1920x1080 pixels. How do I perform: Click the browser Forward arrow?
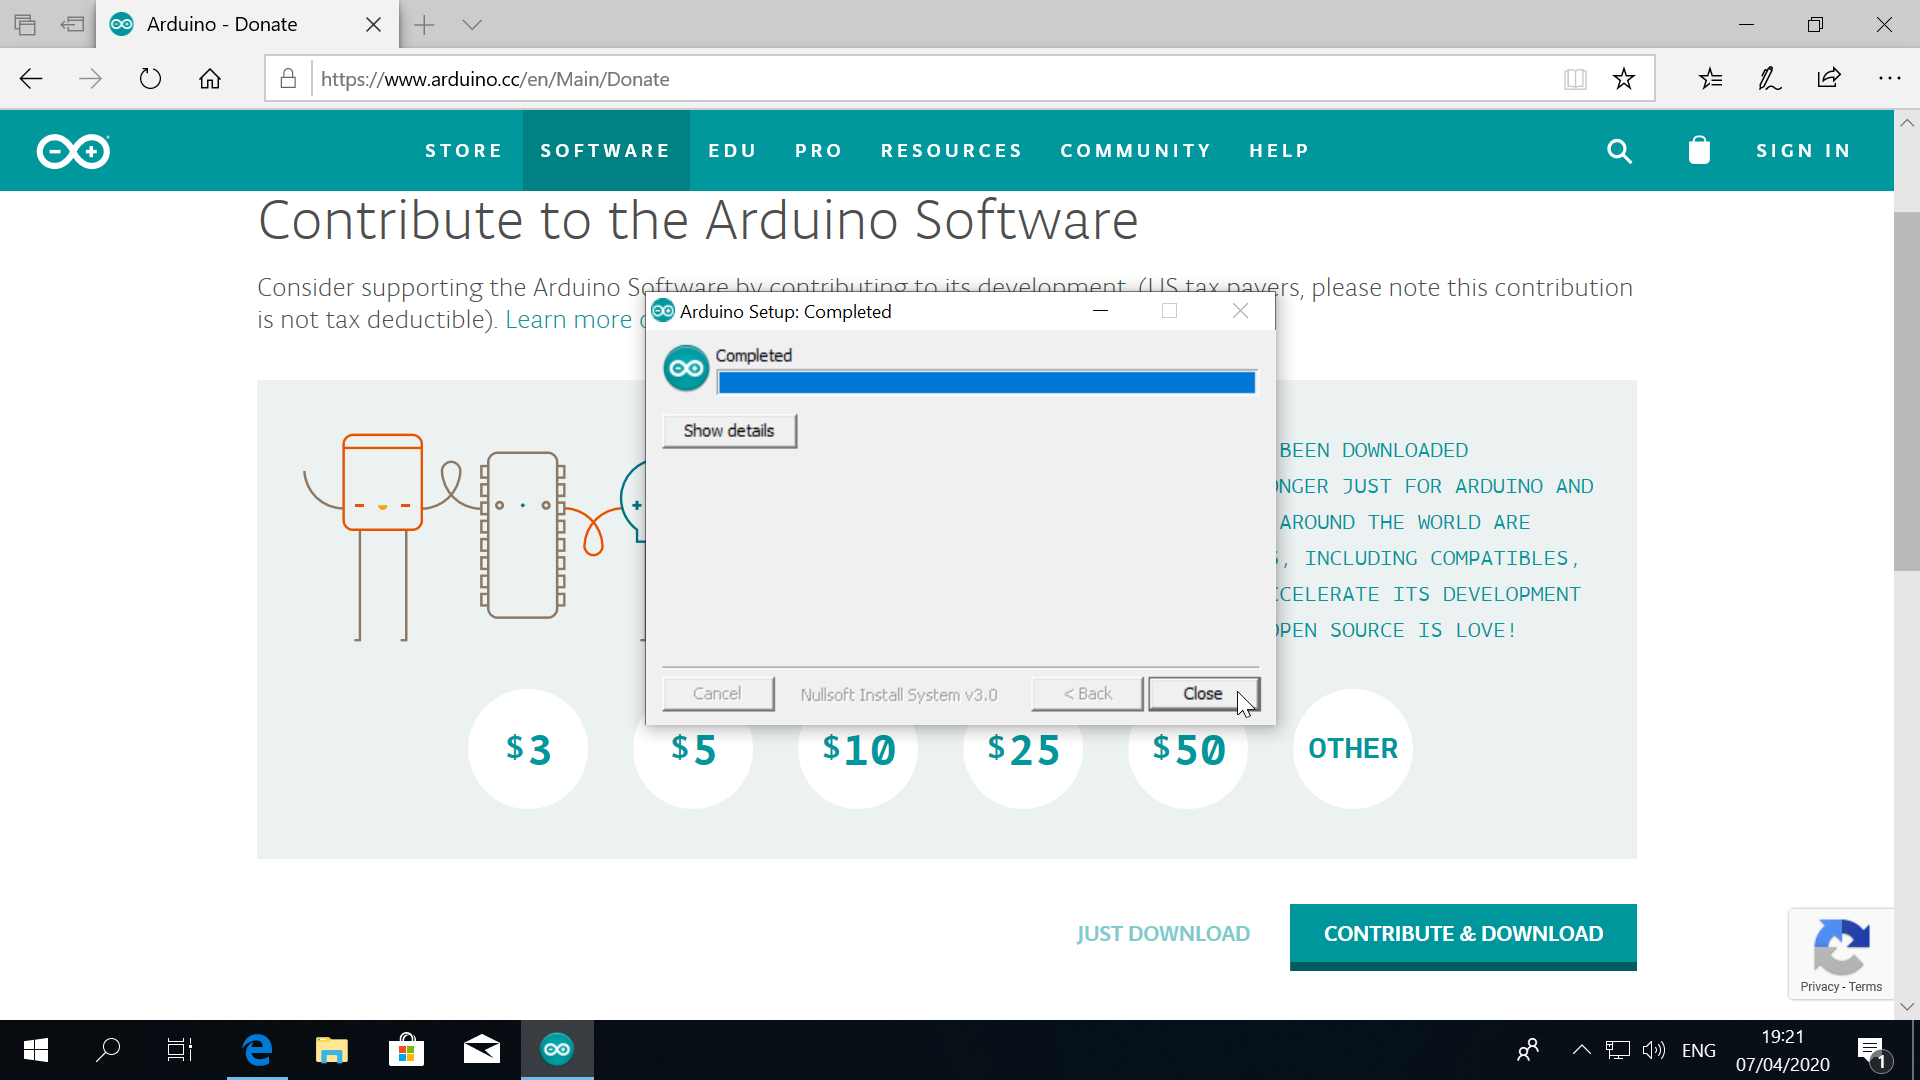tap(90, 79)
